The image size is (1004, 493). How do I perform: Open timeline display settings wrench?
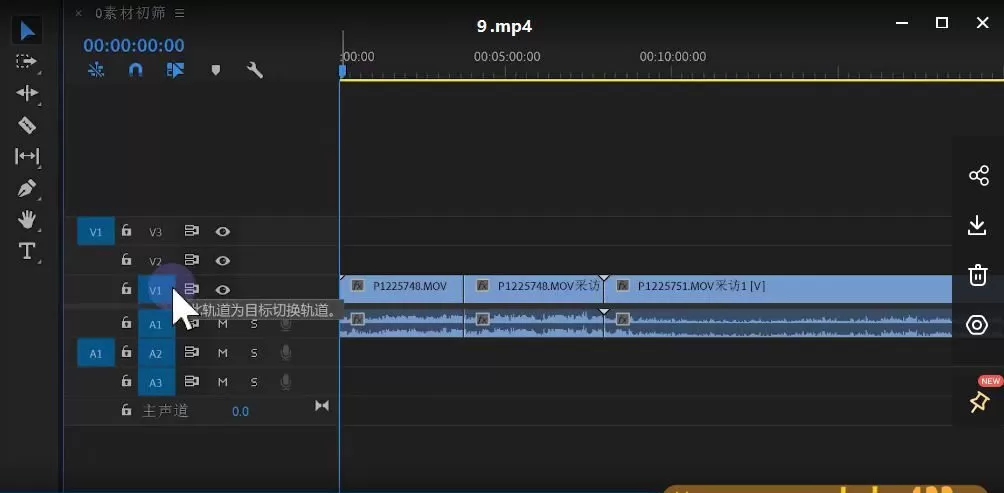255,70
